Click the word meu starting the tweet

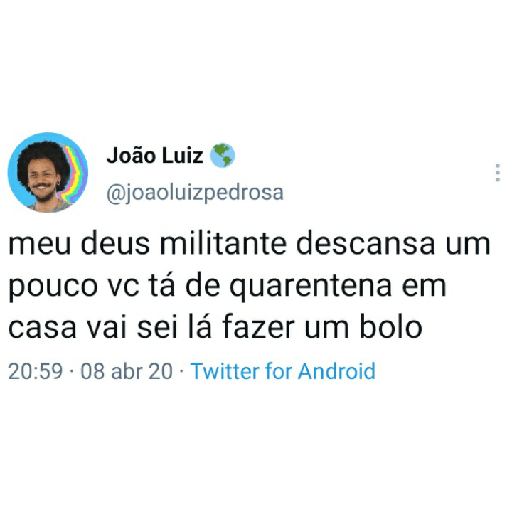(x=39, y=245)
